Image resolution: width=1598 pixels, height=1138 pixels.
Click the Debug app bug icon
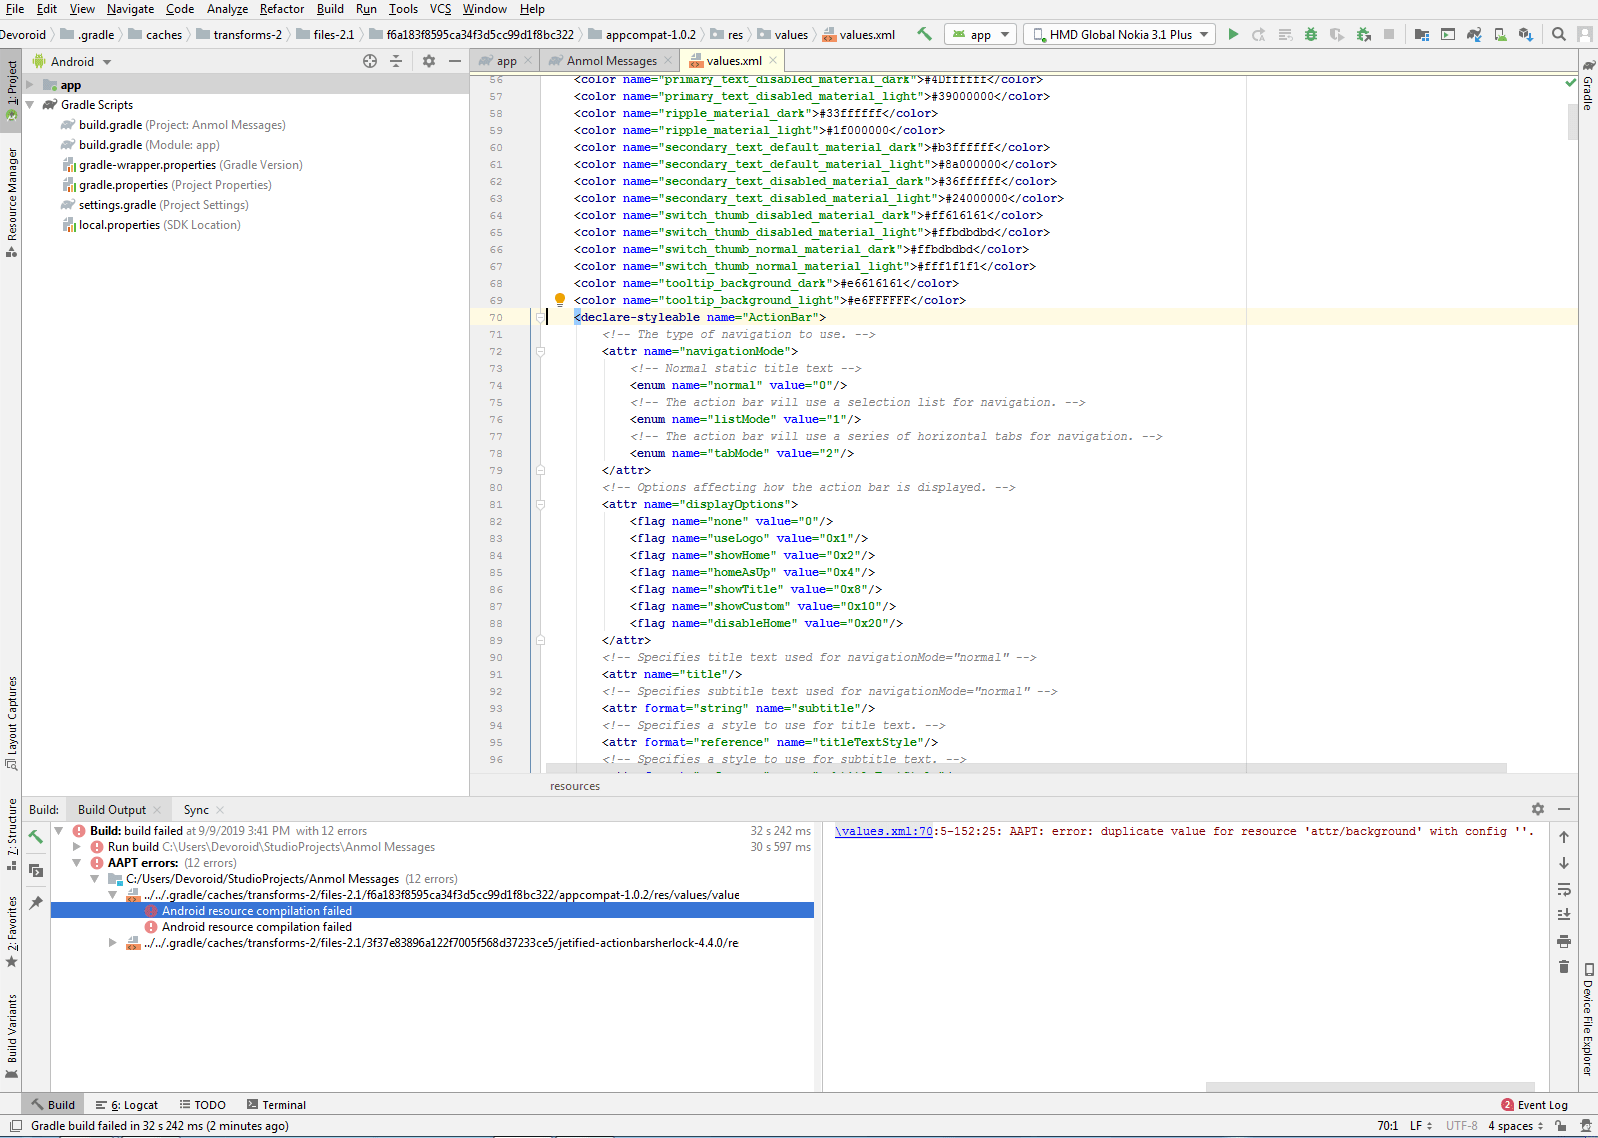click(1311, 34)
